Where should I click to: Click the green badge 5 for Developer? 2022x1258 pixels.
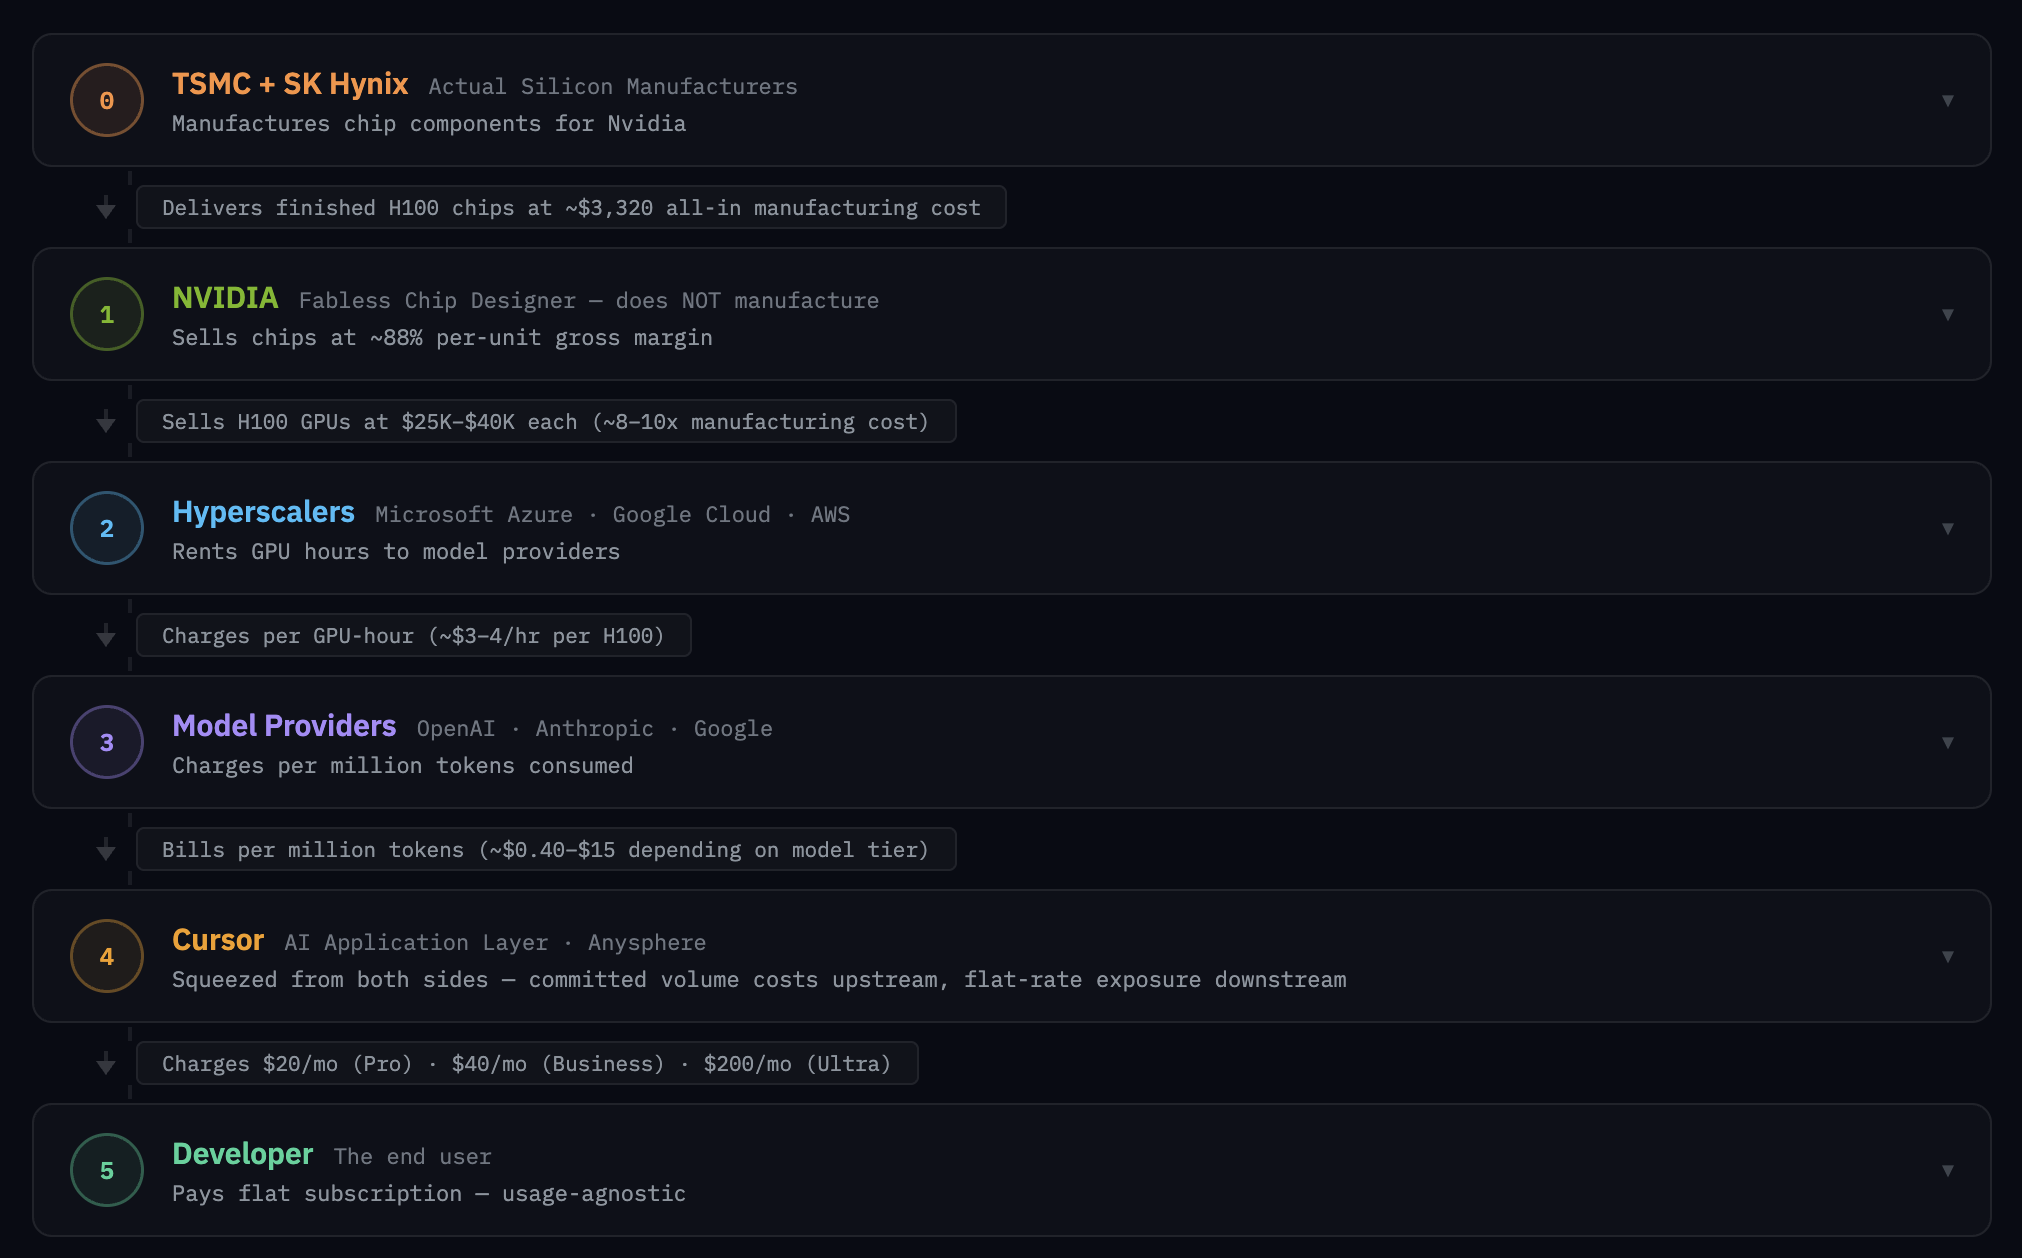point(106,1170)
